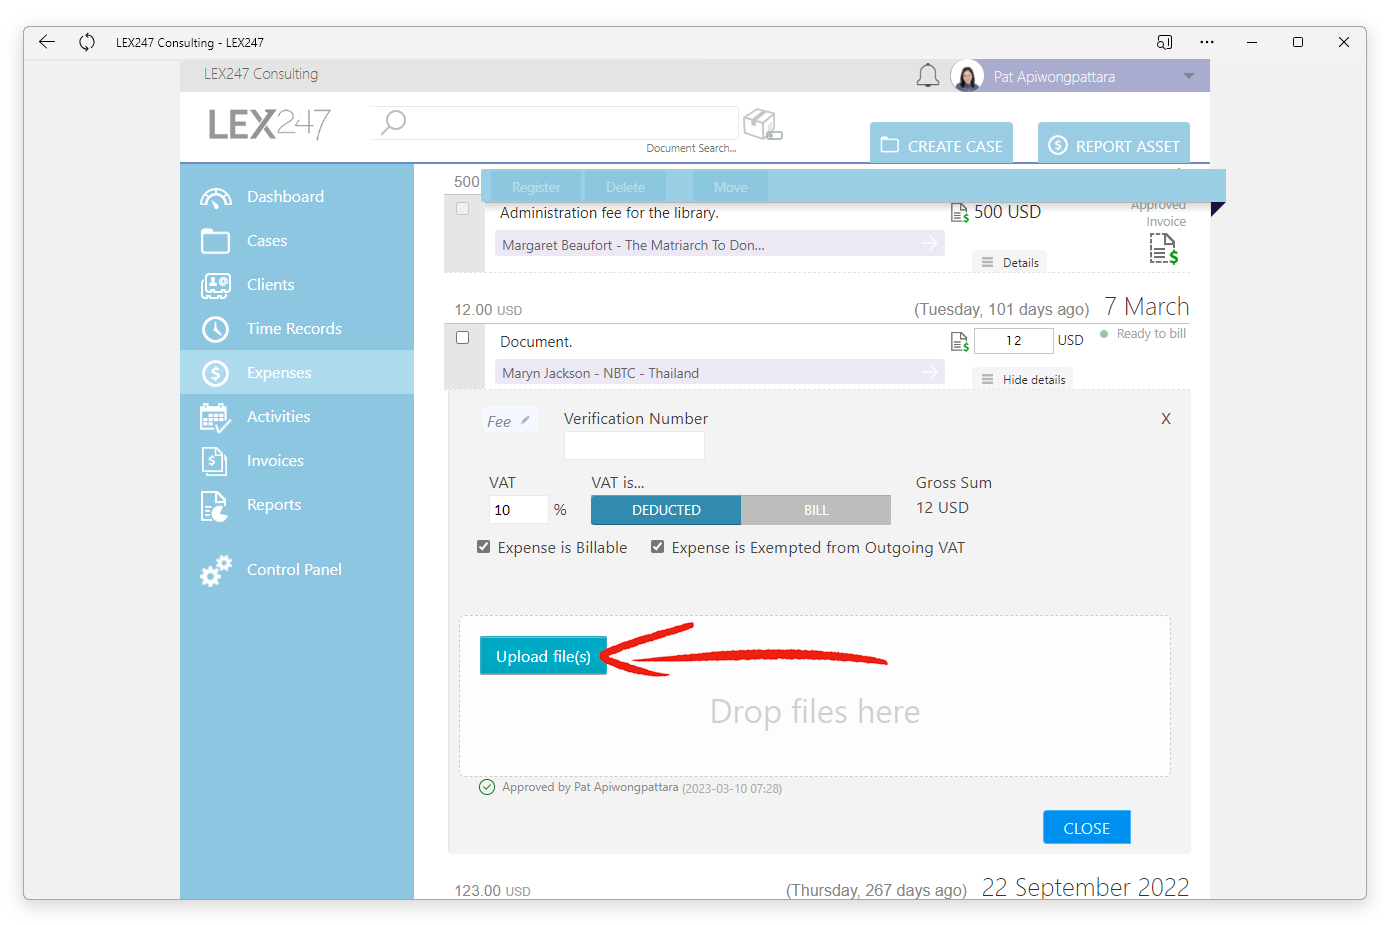
Task: Toggle Expense is Exempted from Outgoing VAT
Action: (x=658, y=547)
